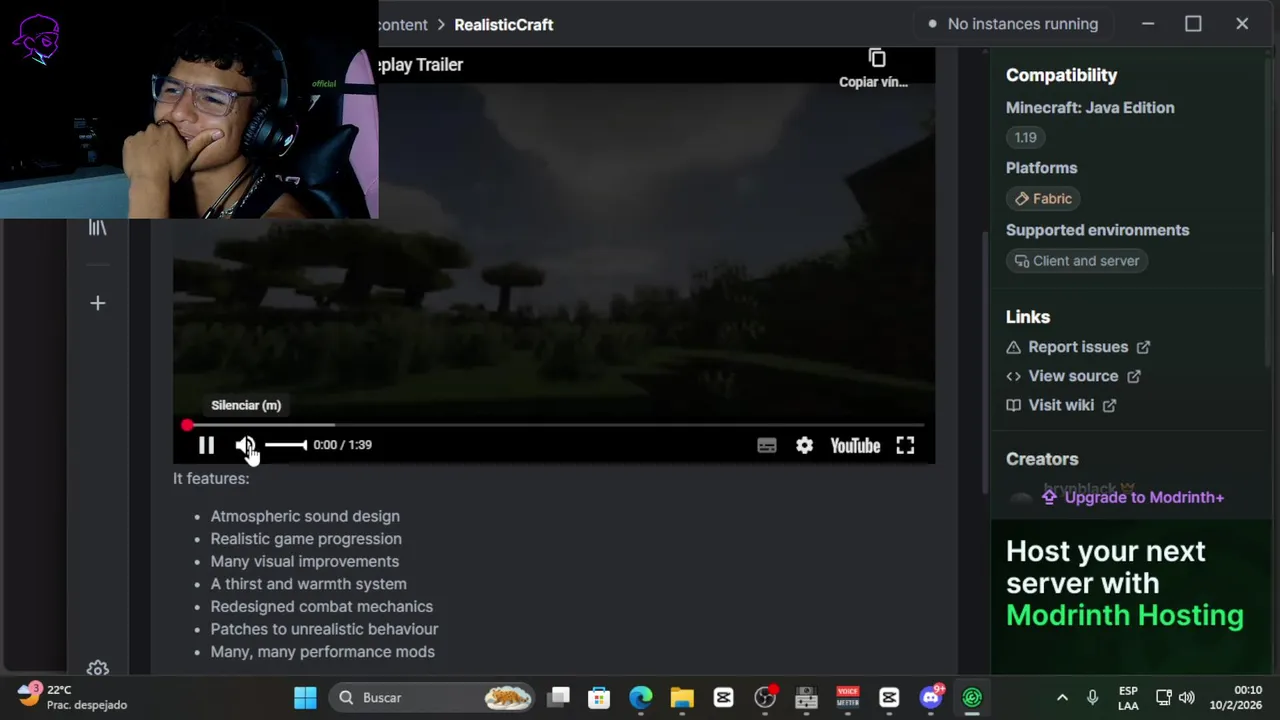The width and height of the screenshot is (1280, 720).
Task: Open the weather widget 22°C
Action: coord(70,697)
